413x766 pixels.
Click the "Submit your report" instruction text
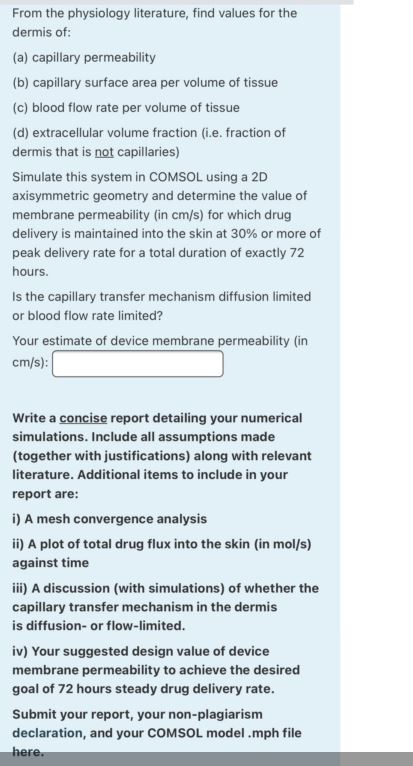[x=157, y=733]
